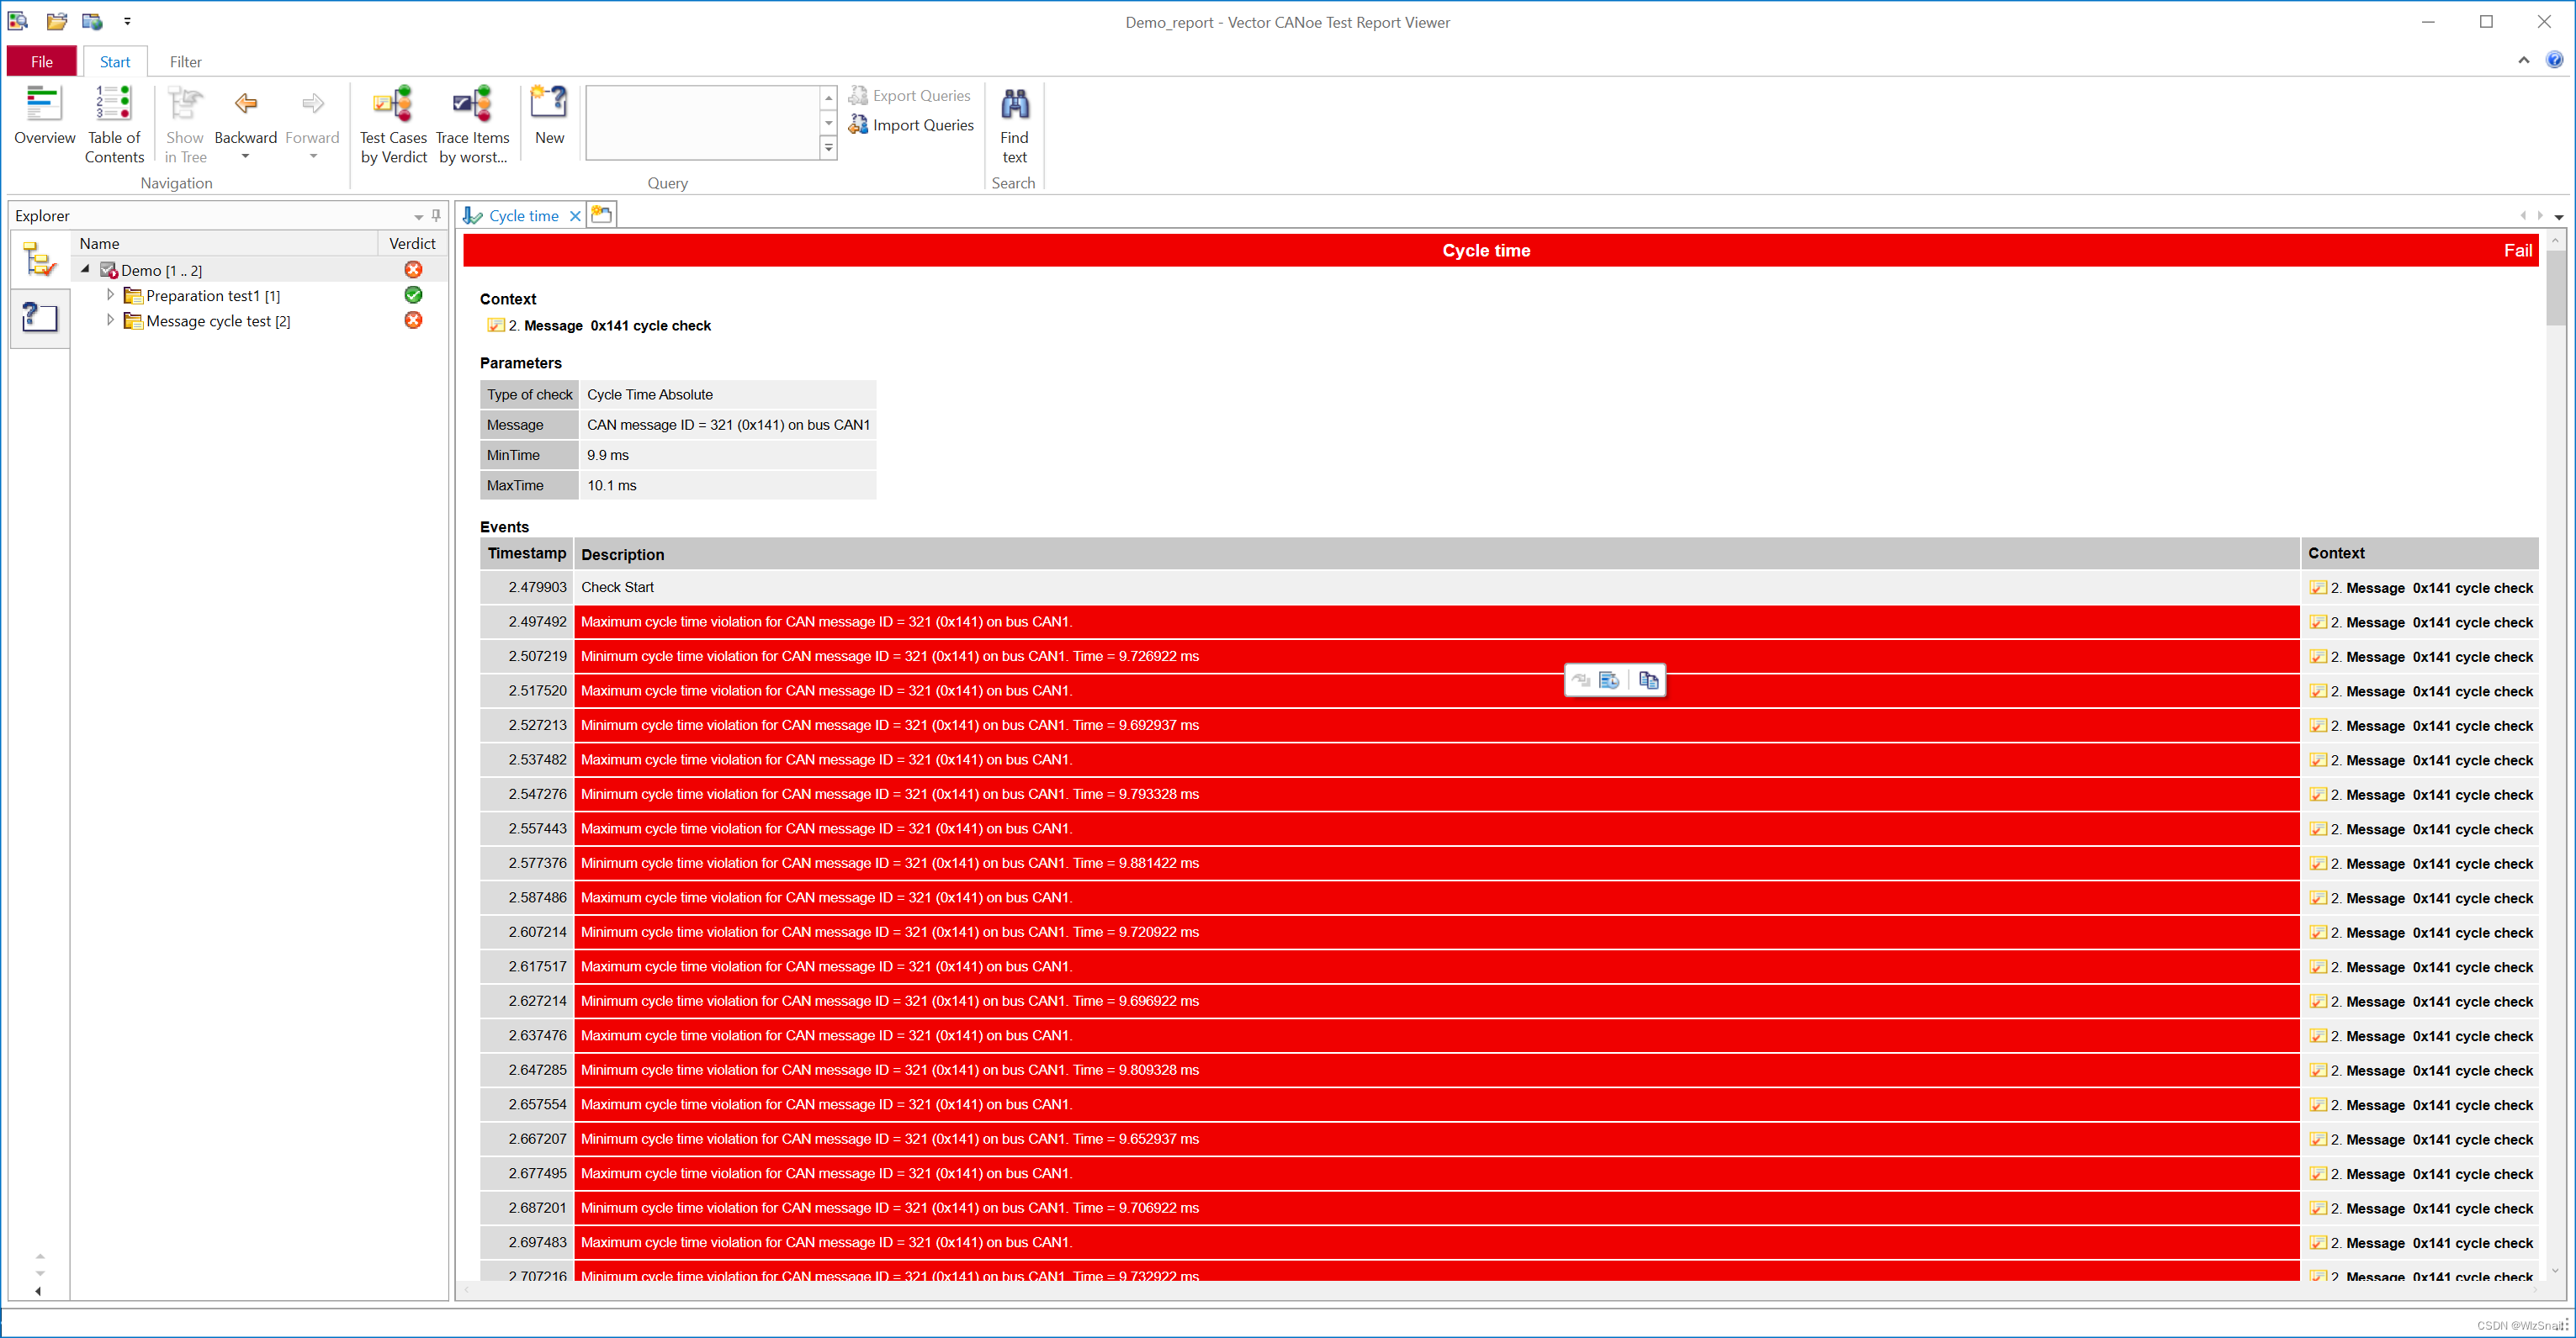This screenshot has width=2576, height=1338.
Task: Click the event with Time = 9.726922 ms
Action: (1436, 657)
